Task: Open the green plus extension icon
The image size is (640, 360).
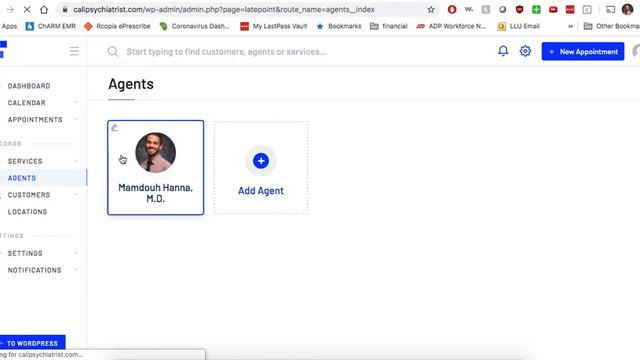Action: [x=536, y=9]
